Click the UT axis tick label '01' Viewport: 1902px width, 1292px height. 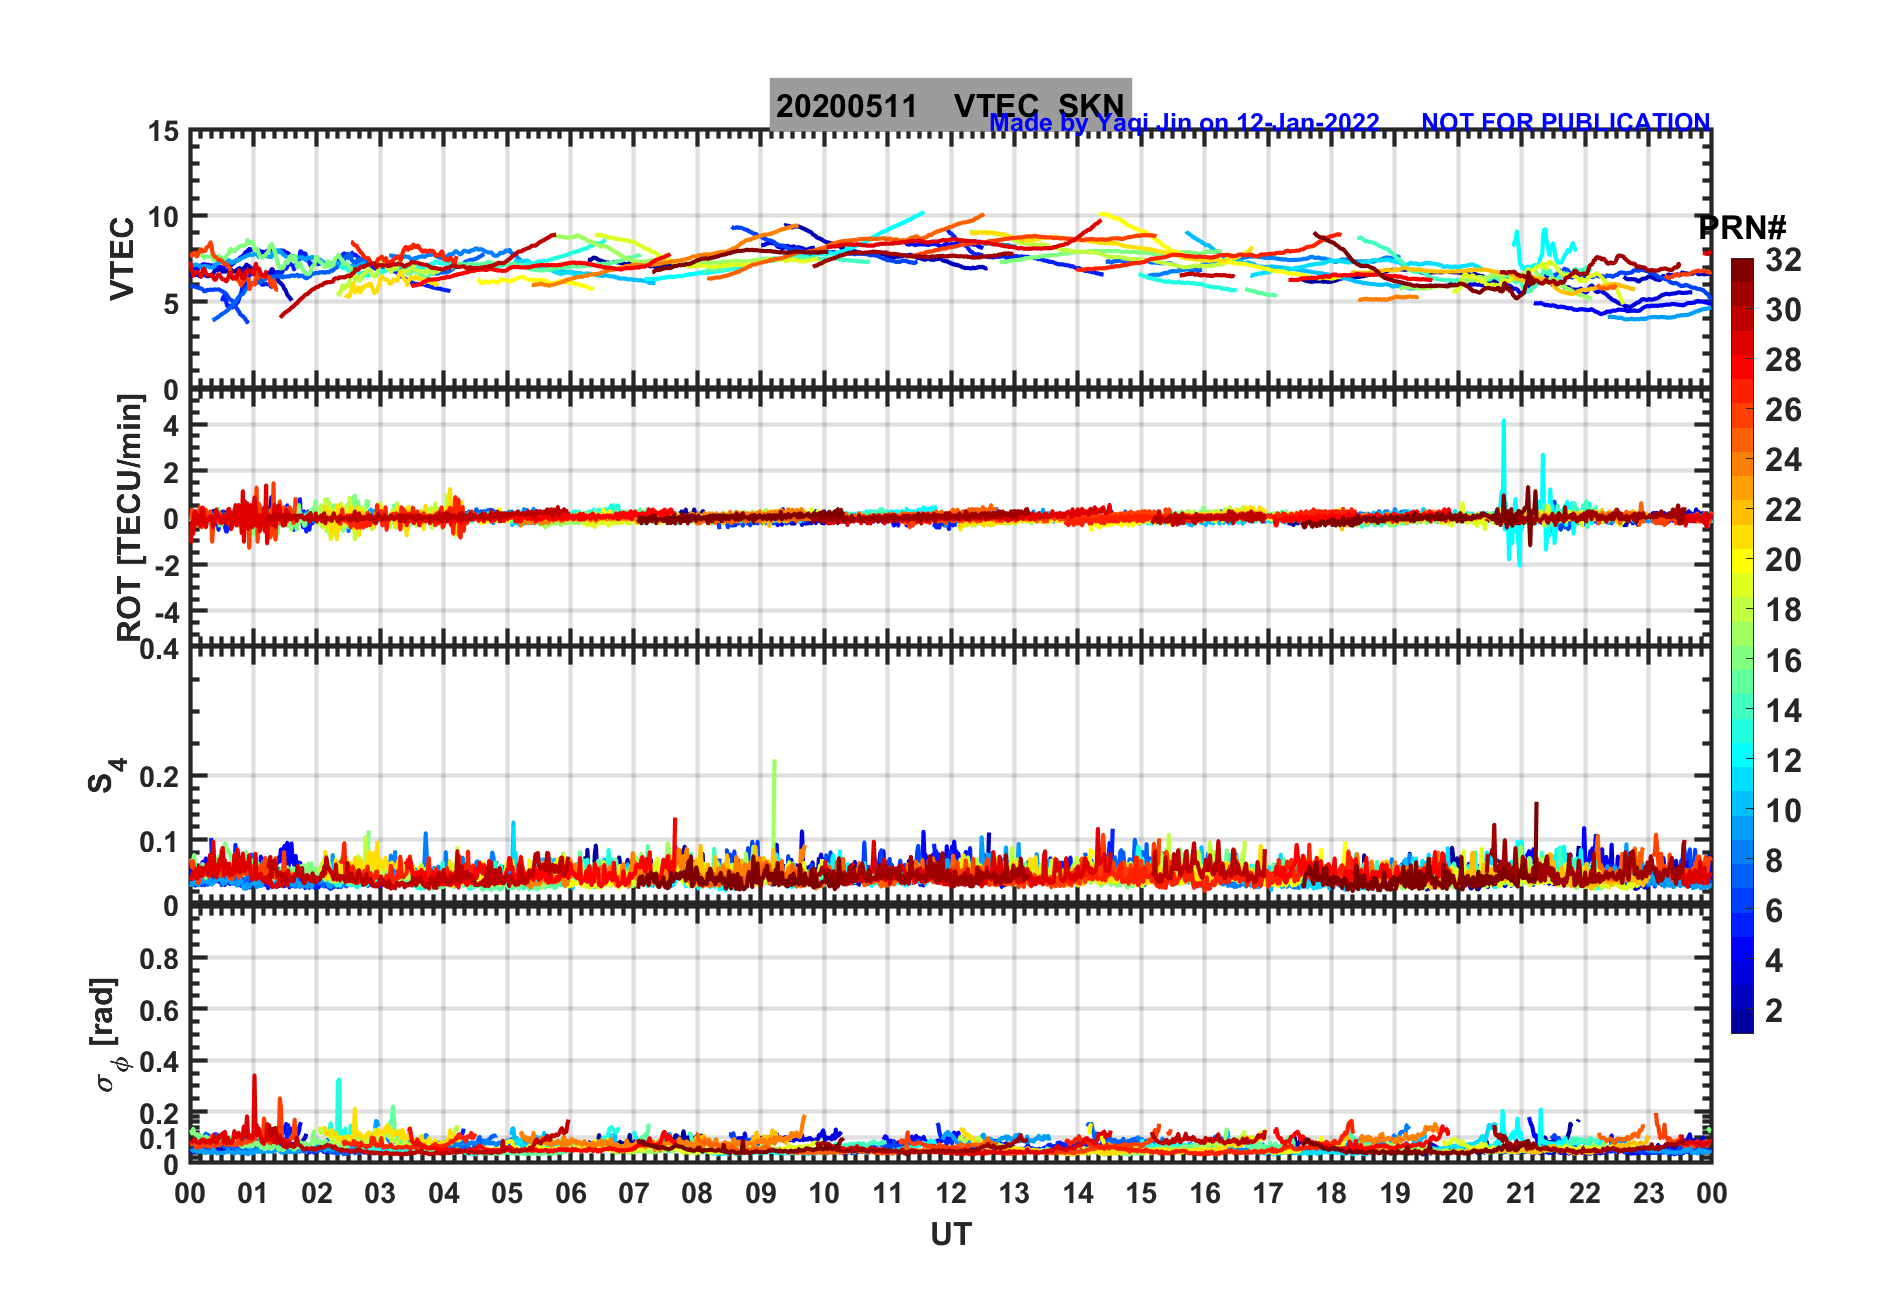pos(253,1193)
